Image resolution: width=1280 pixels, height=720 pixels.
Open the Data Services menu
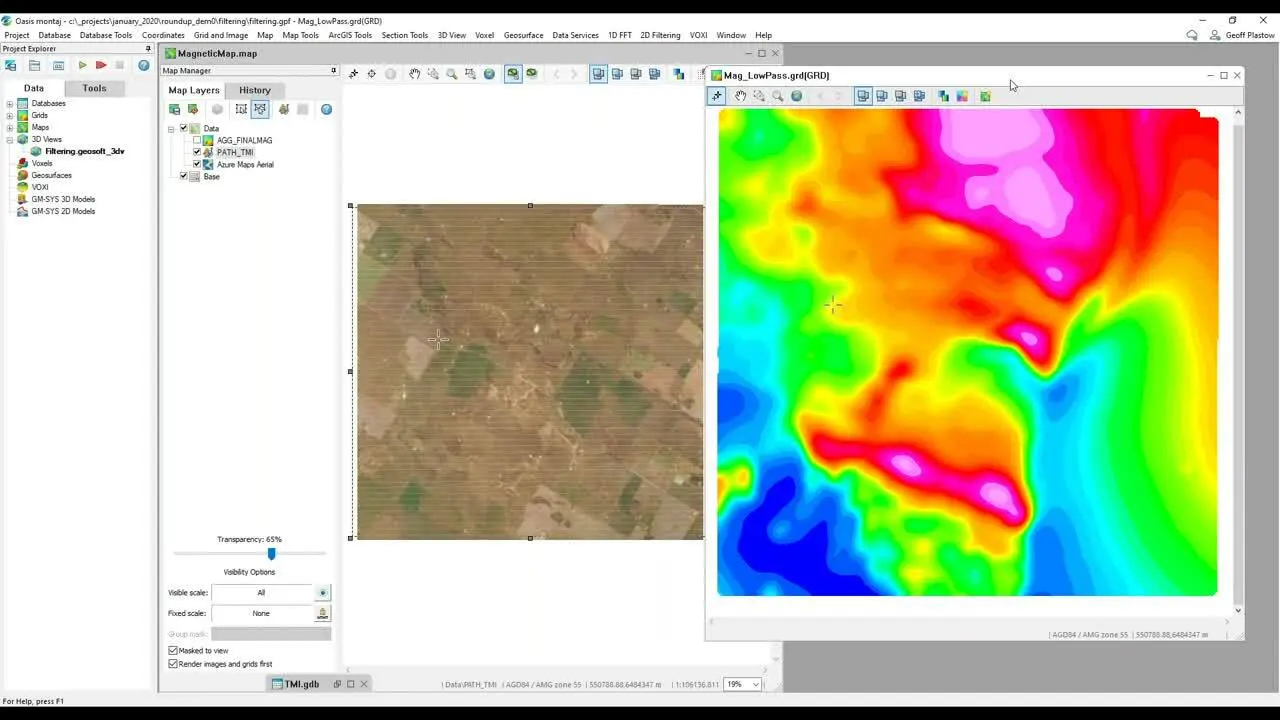pyautogui.click(x=575, y=35)
